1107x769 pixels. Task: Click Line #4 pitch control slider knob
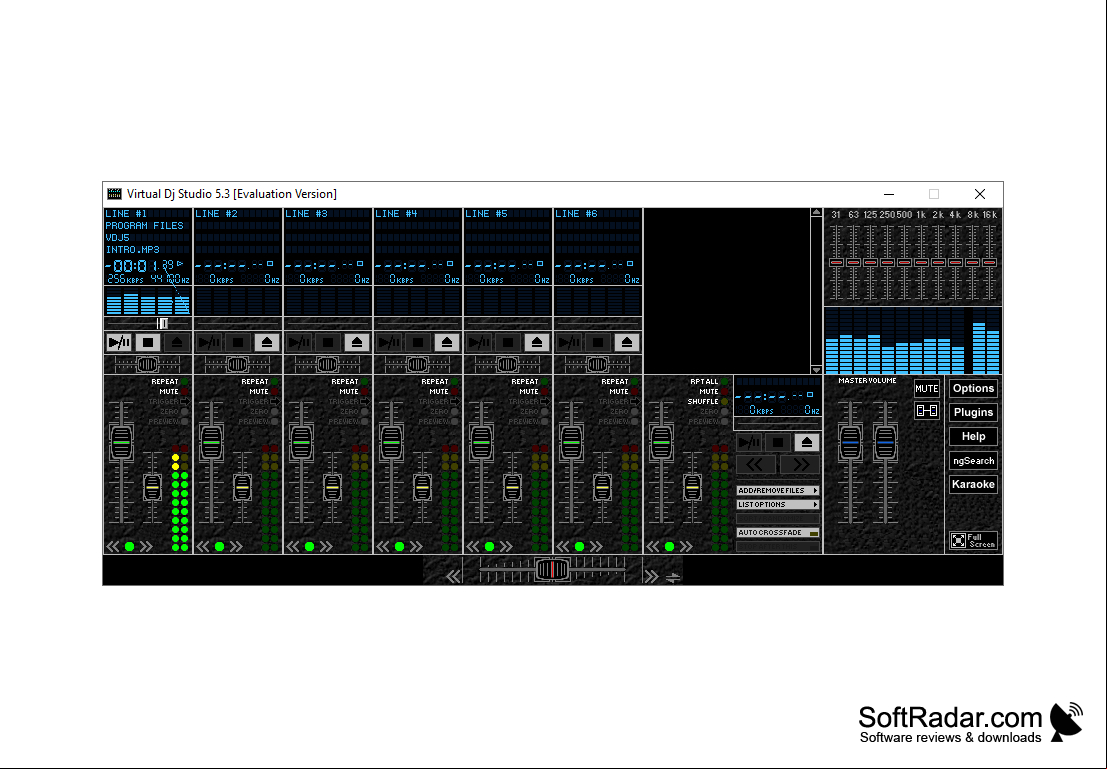417,365
